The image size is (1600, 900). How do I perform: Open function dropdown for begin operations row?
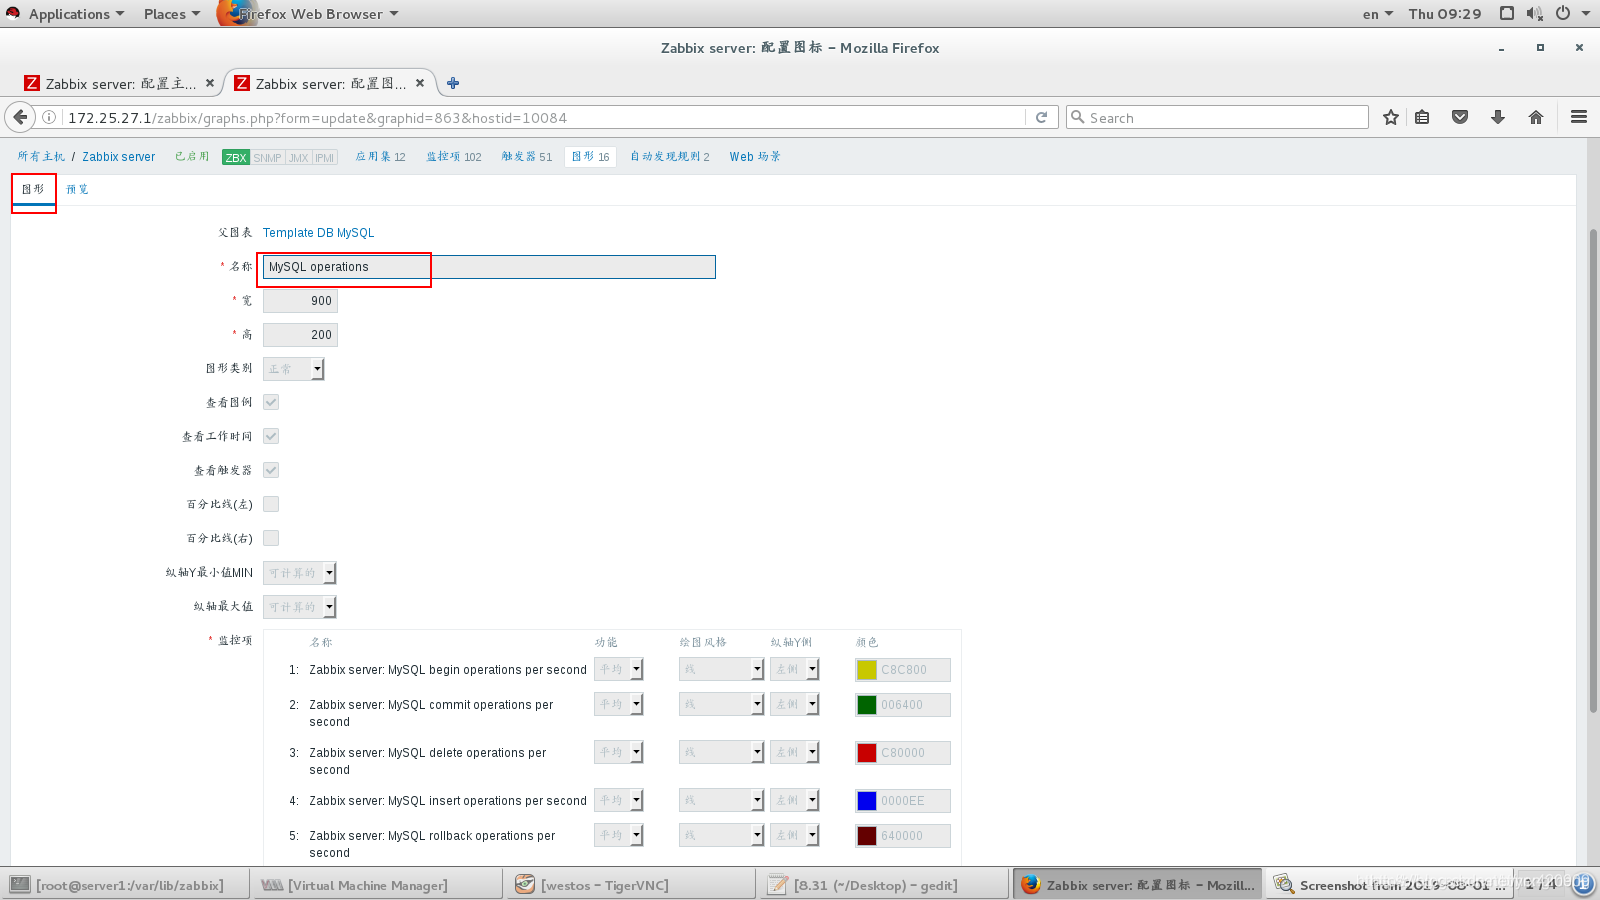tap(618, 669)
